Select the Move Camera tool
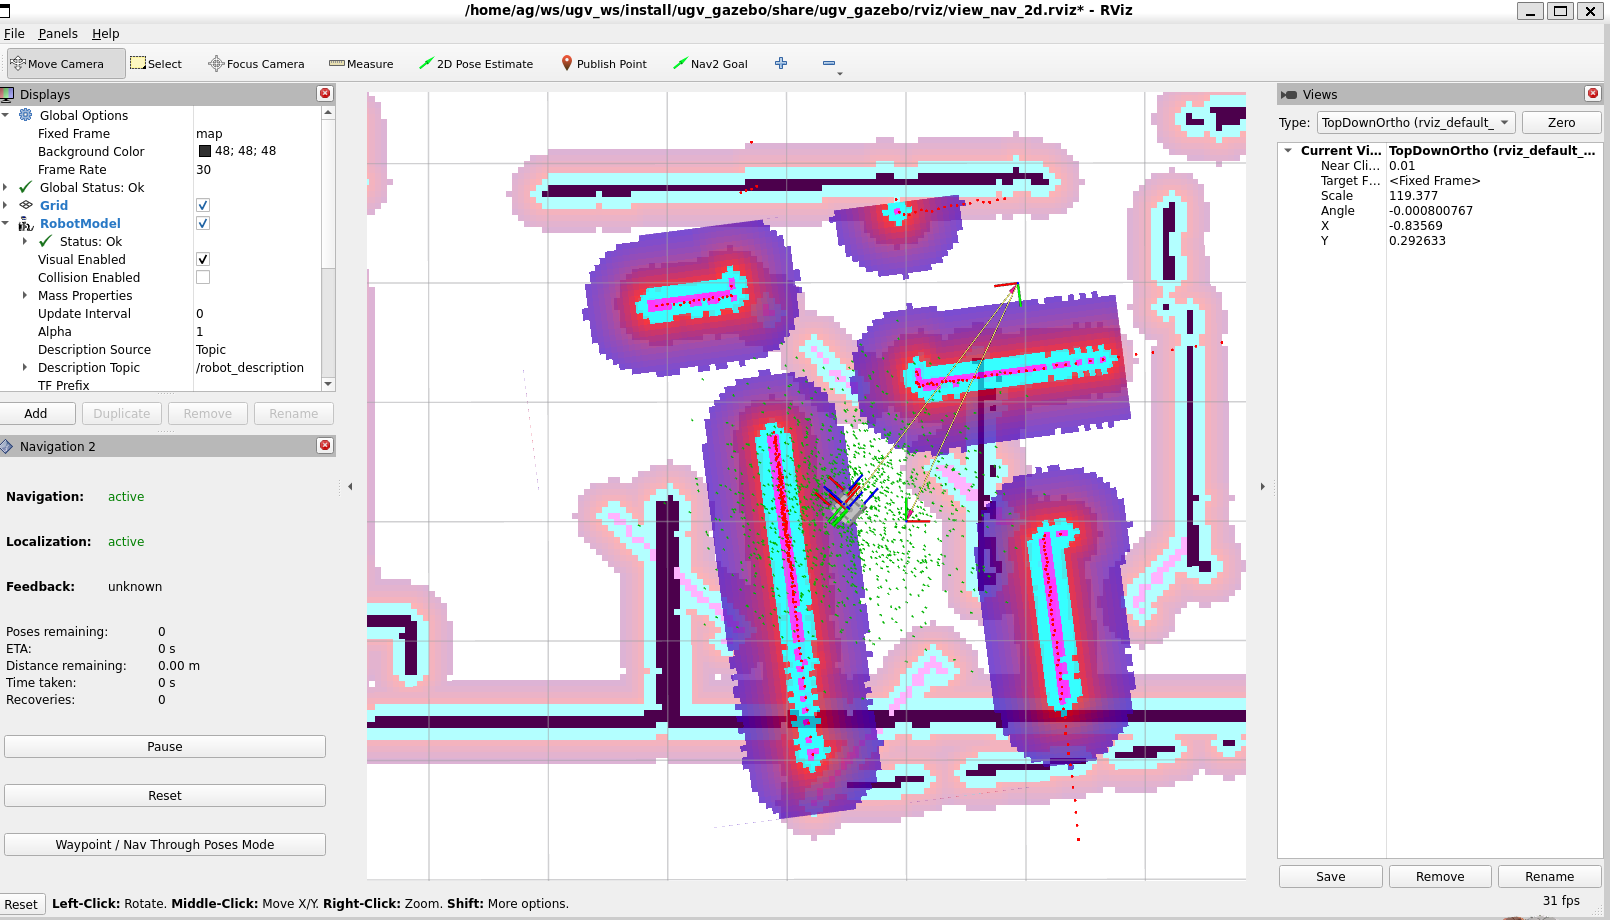Screen dimensions: 1610x920 tap(66, 63)
